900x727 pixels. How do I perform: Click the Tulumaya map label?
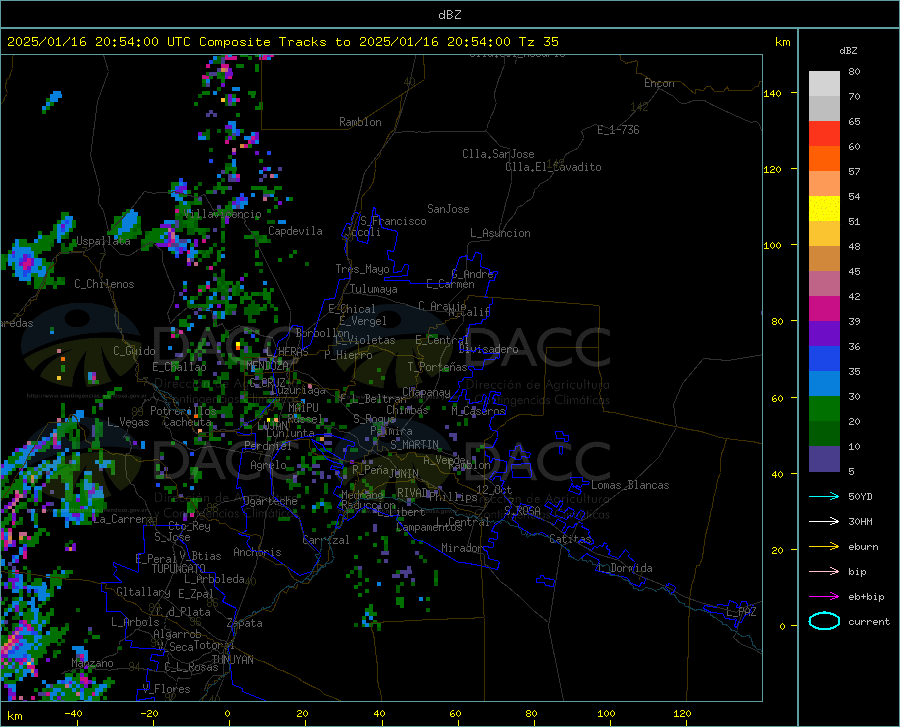point(374,289)
